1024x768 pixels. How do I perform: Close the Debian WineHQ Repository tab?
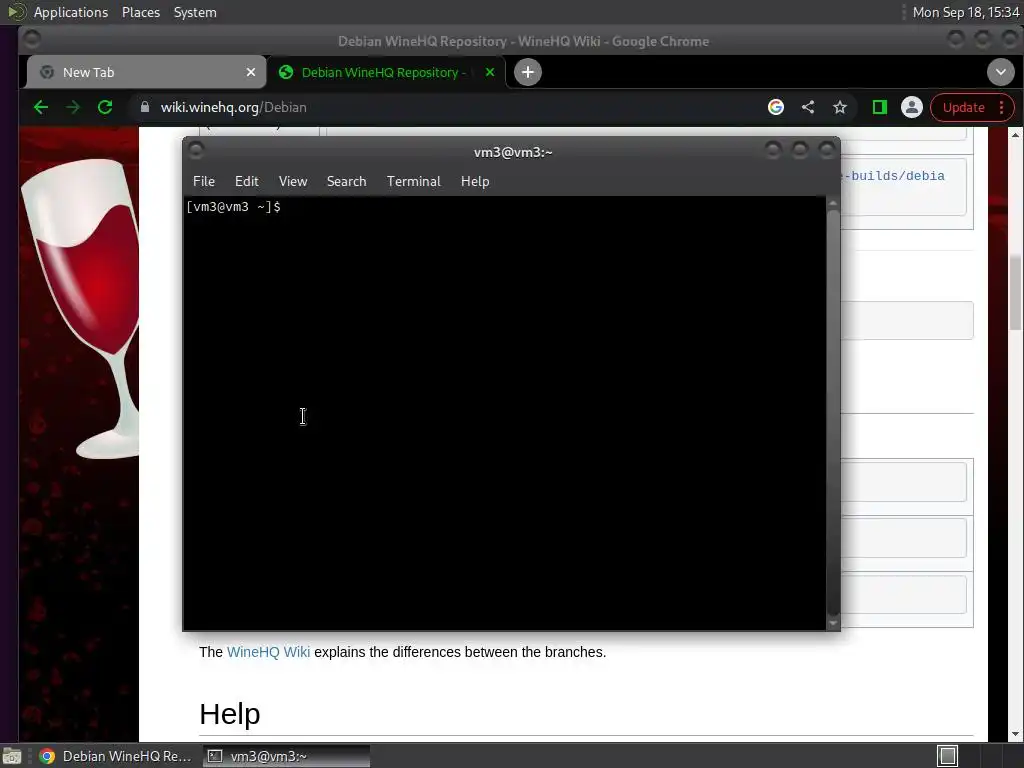pos(490,72)
